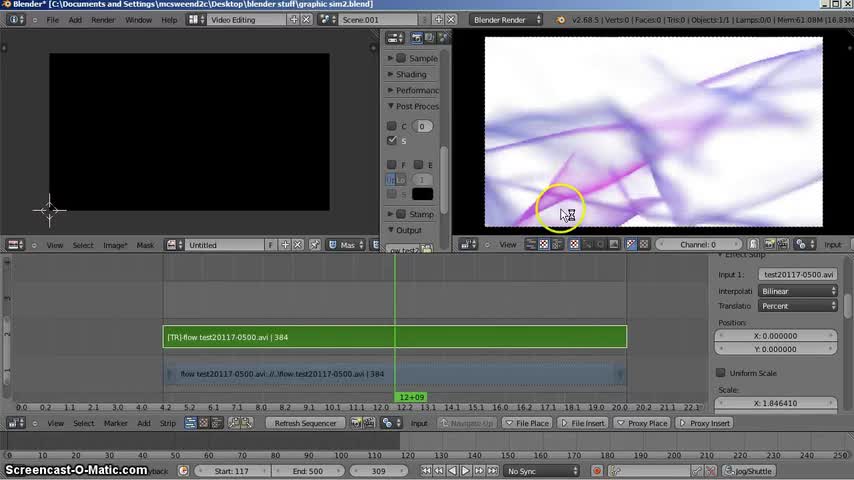Toggle the E Edge checkbox
Viewport: 854px width, 480px height.
point(418,165)
